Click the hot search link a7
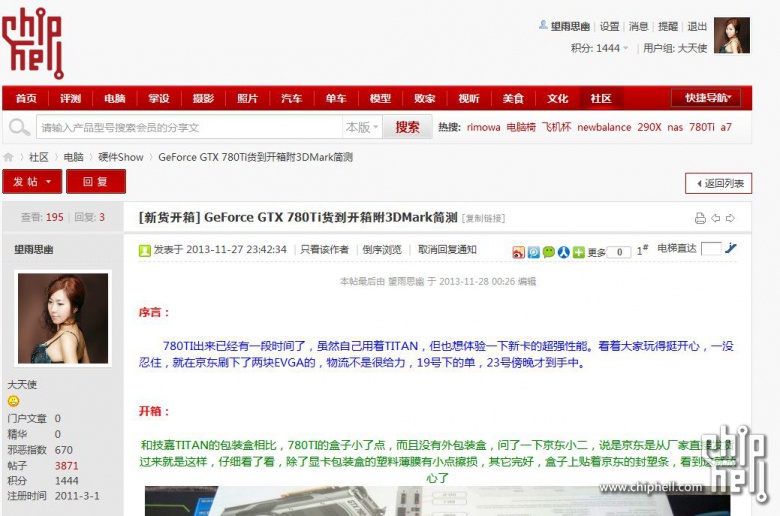780x516 pixels. [726, 127]
